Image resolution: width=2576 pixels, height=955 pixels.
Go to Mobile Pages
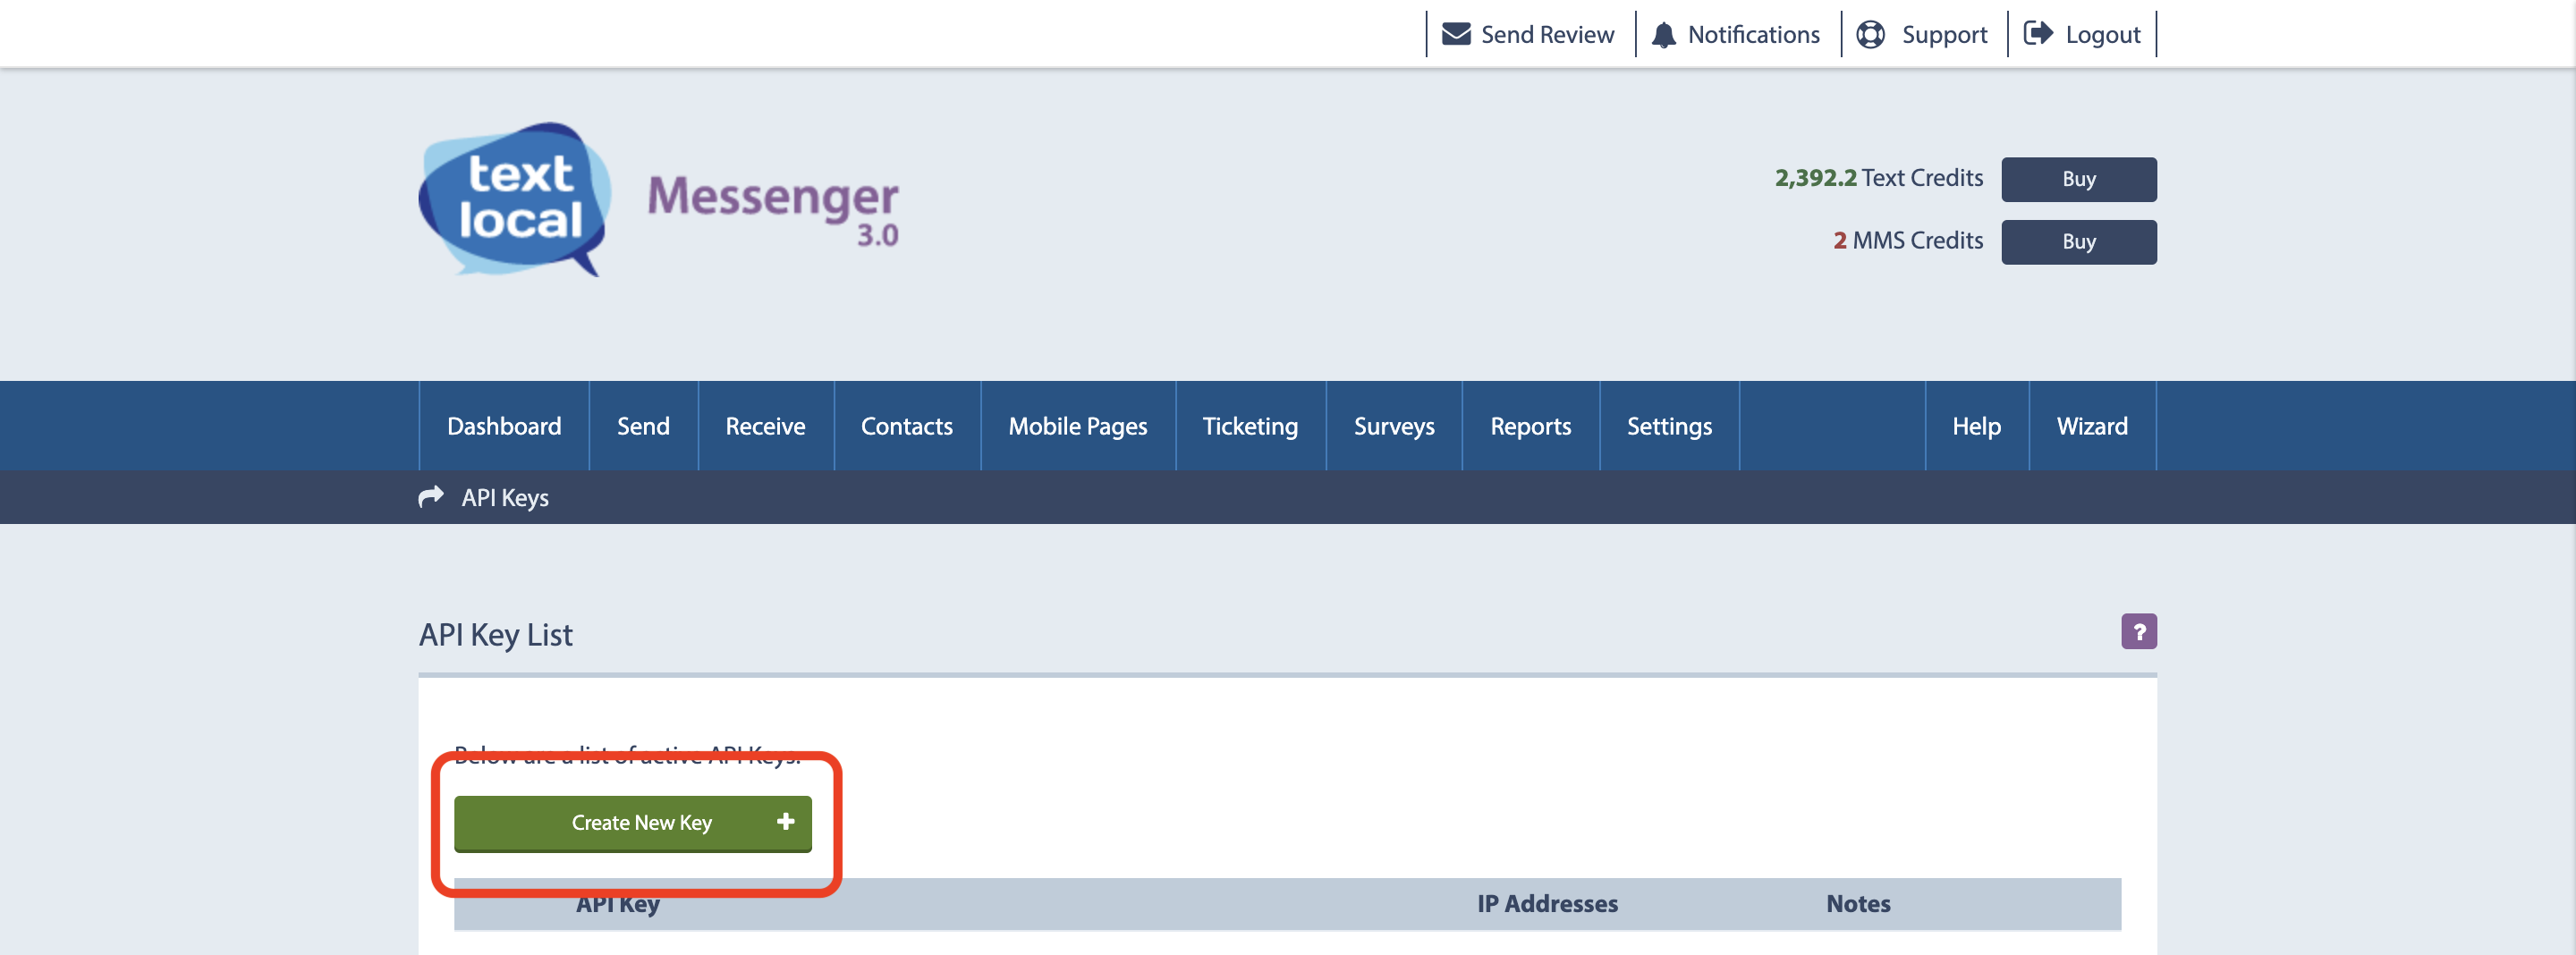tap(1077, 425)
